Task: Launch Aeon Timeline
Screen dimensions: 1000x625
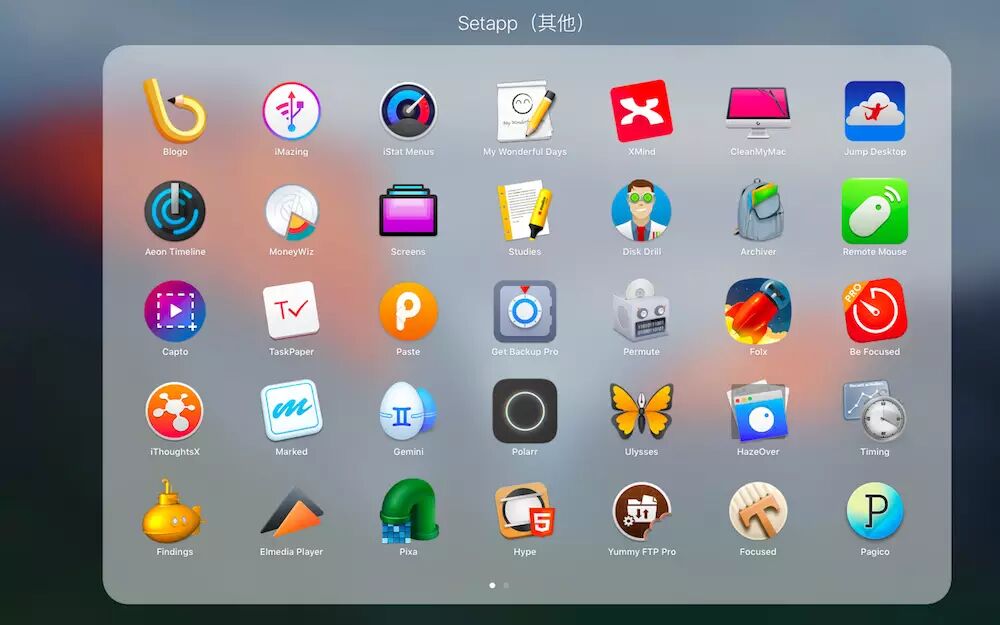Action: tap(175, 211)
